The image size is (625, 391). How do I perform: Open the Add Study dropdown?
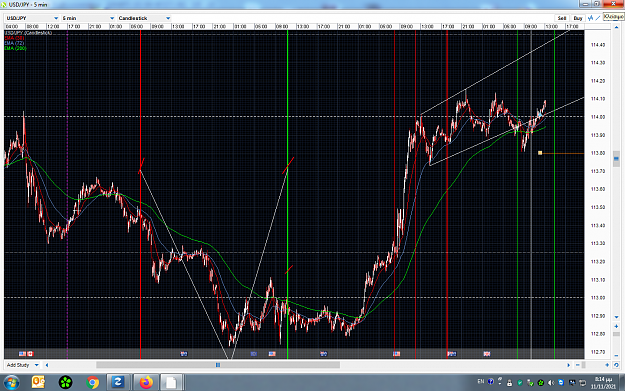tap(22, 365)
